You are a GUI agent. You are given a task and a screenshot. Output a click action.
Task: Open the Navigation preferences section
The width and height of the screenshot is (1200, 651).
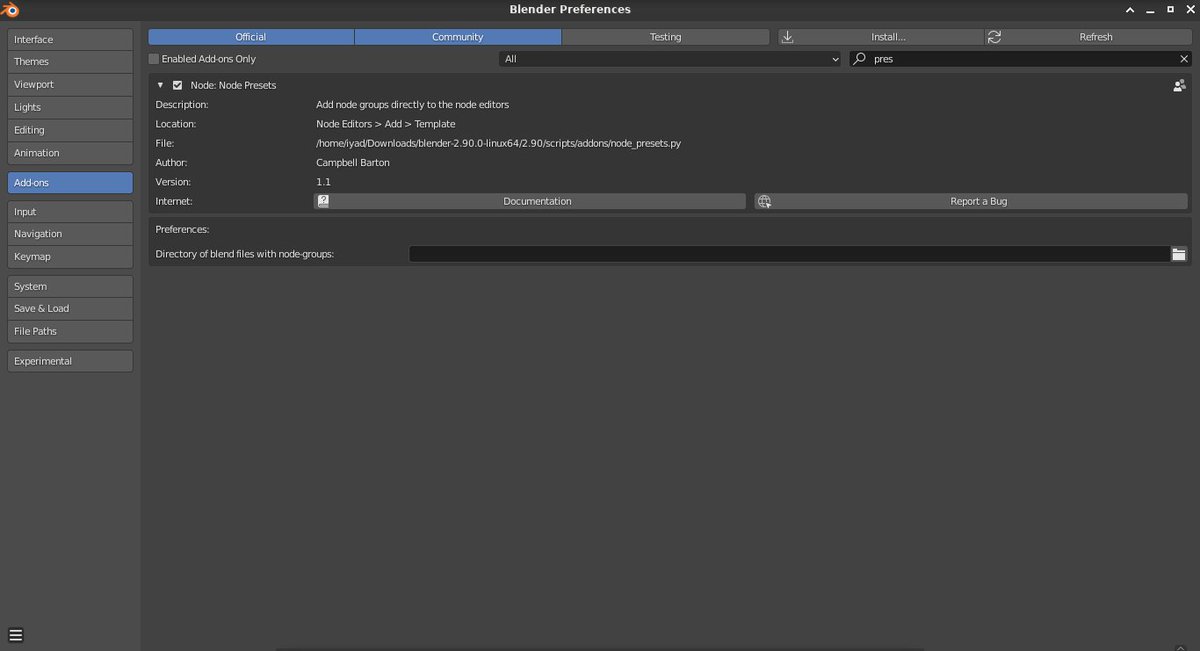(70, 234)
